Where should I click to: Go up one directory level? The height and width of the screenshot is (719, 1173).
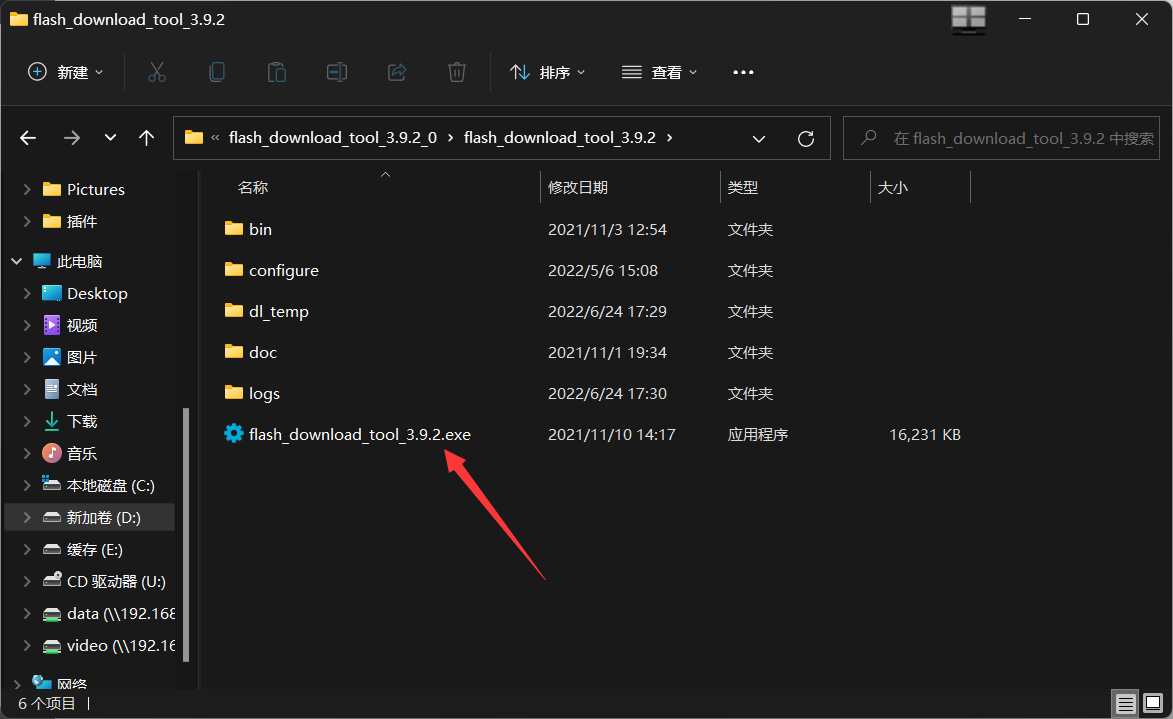click(x=147, y=138)
